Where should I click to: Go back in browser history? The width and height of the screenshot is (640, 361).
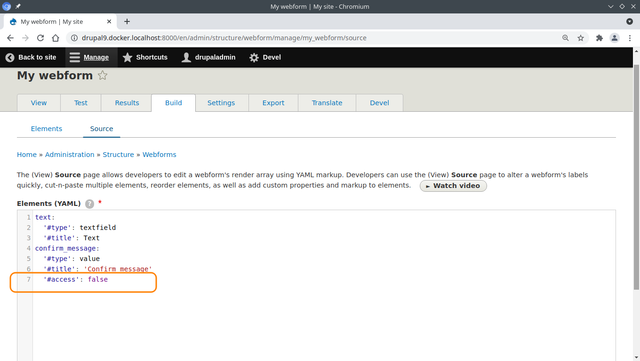click(x=10, y=38)
